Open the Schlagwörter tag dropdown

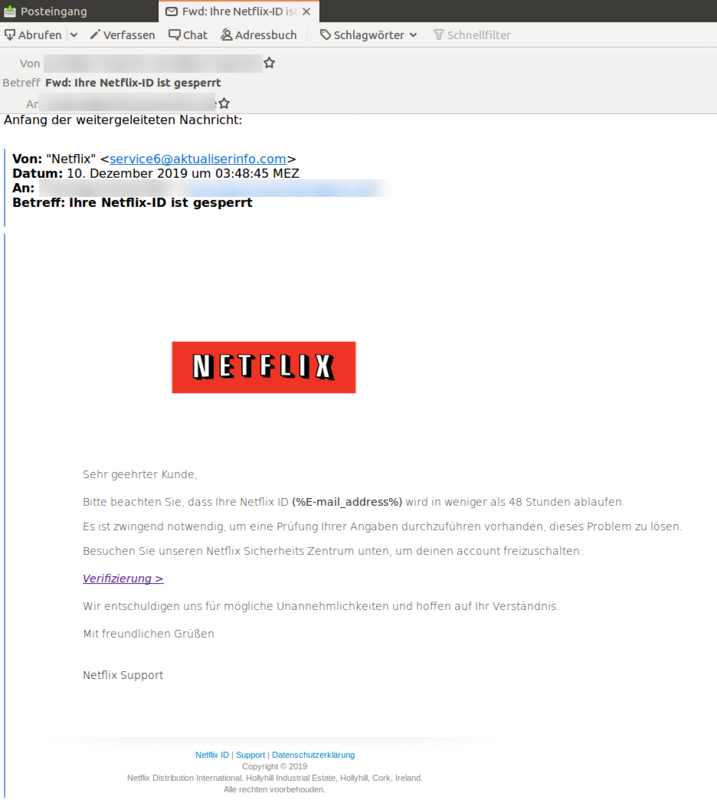[368, 35]
